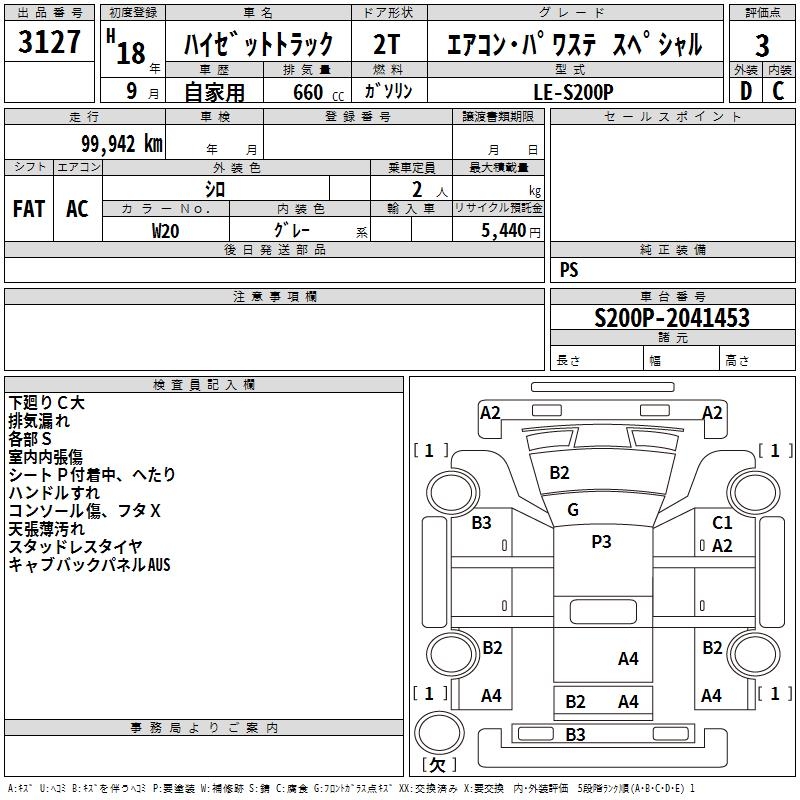
Task: Select the top-left A2 bumper marker
Action: tap(490, 413)
